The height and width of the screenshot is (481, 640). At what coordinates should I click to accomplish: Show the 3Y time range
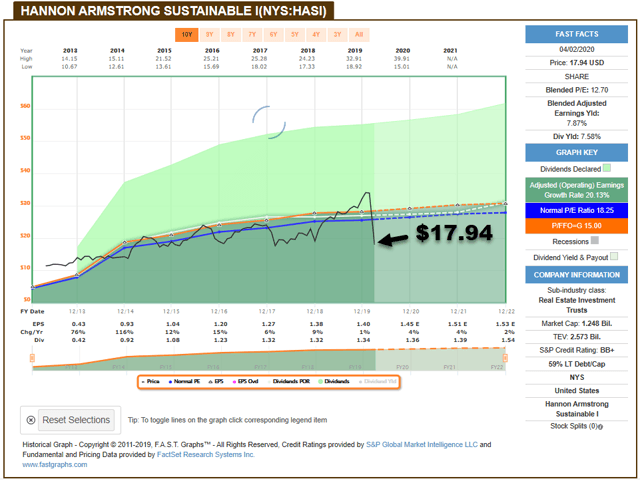tap(338, 35)
